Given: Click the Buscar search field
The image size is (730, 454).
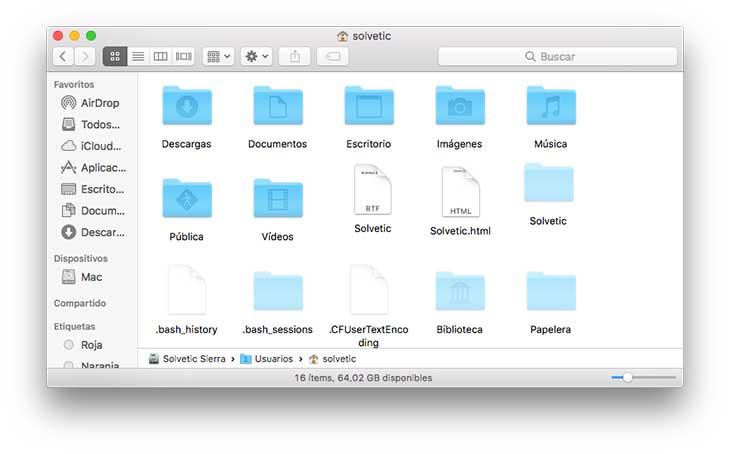Looking at the screenshot, I should coord(557,56).
